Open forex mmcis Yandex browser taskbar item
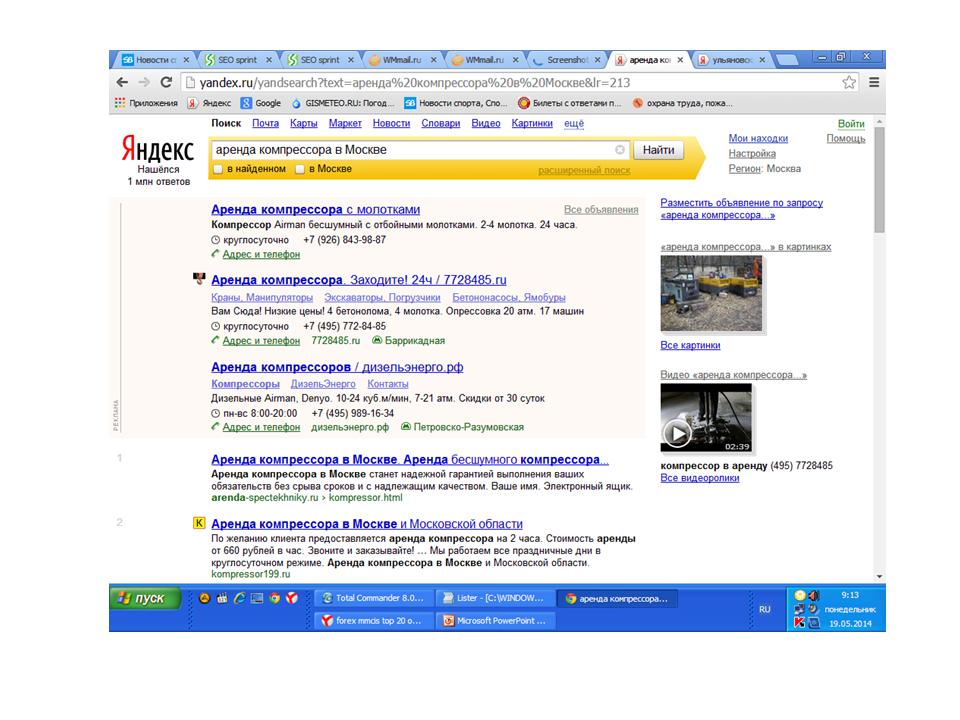Screen dimensions: 960x720 pyautogui.click(x=373, y=621)
